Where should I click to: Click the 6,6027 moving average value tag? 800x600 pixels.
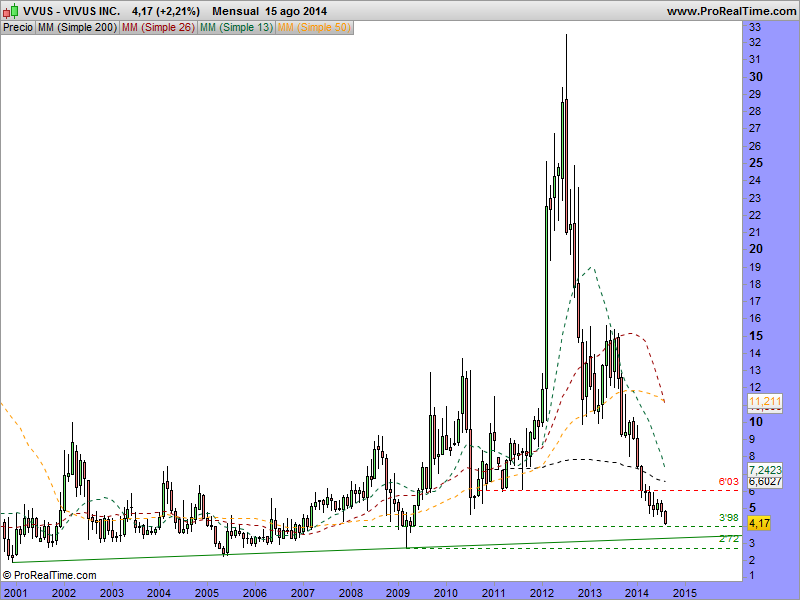point(765,482)
